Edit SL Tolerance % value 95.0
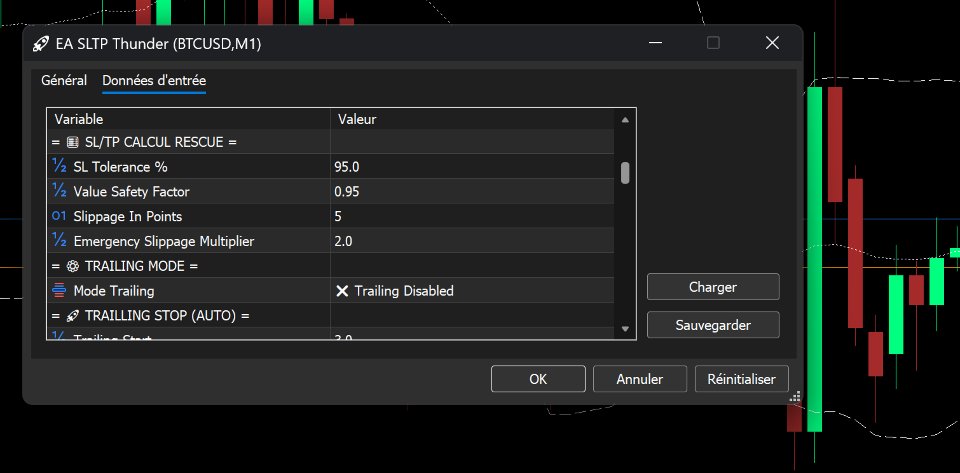The height and width of the screenshot is (473, 960). 472,166
